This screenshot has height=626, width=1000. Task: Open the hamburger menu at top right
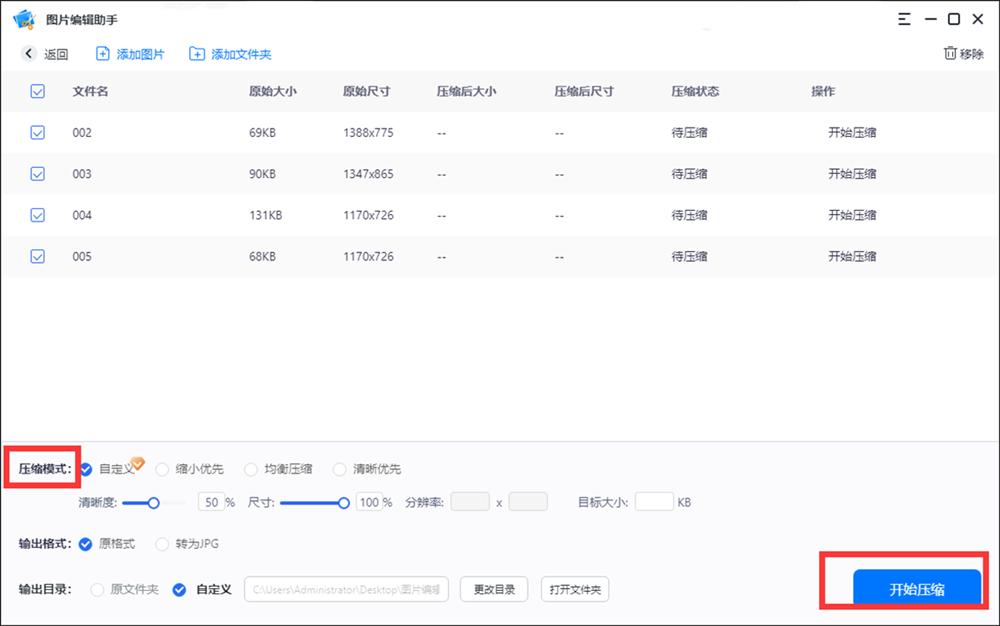[903, 18]
